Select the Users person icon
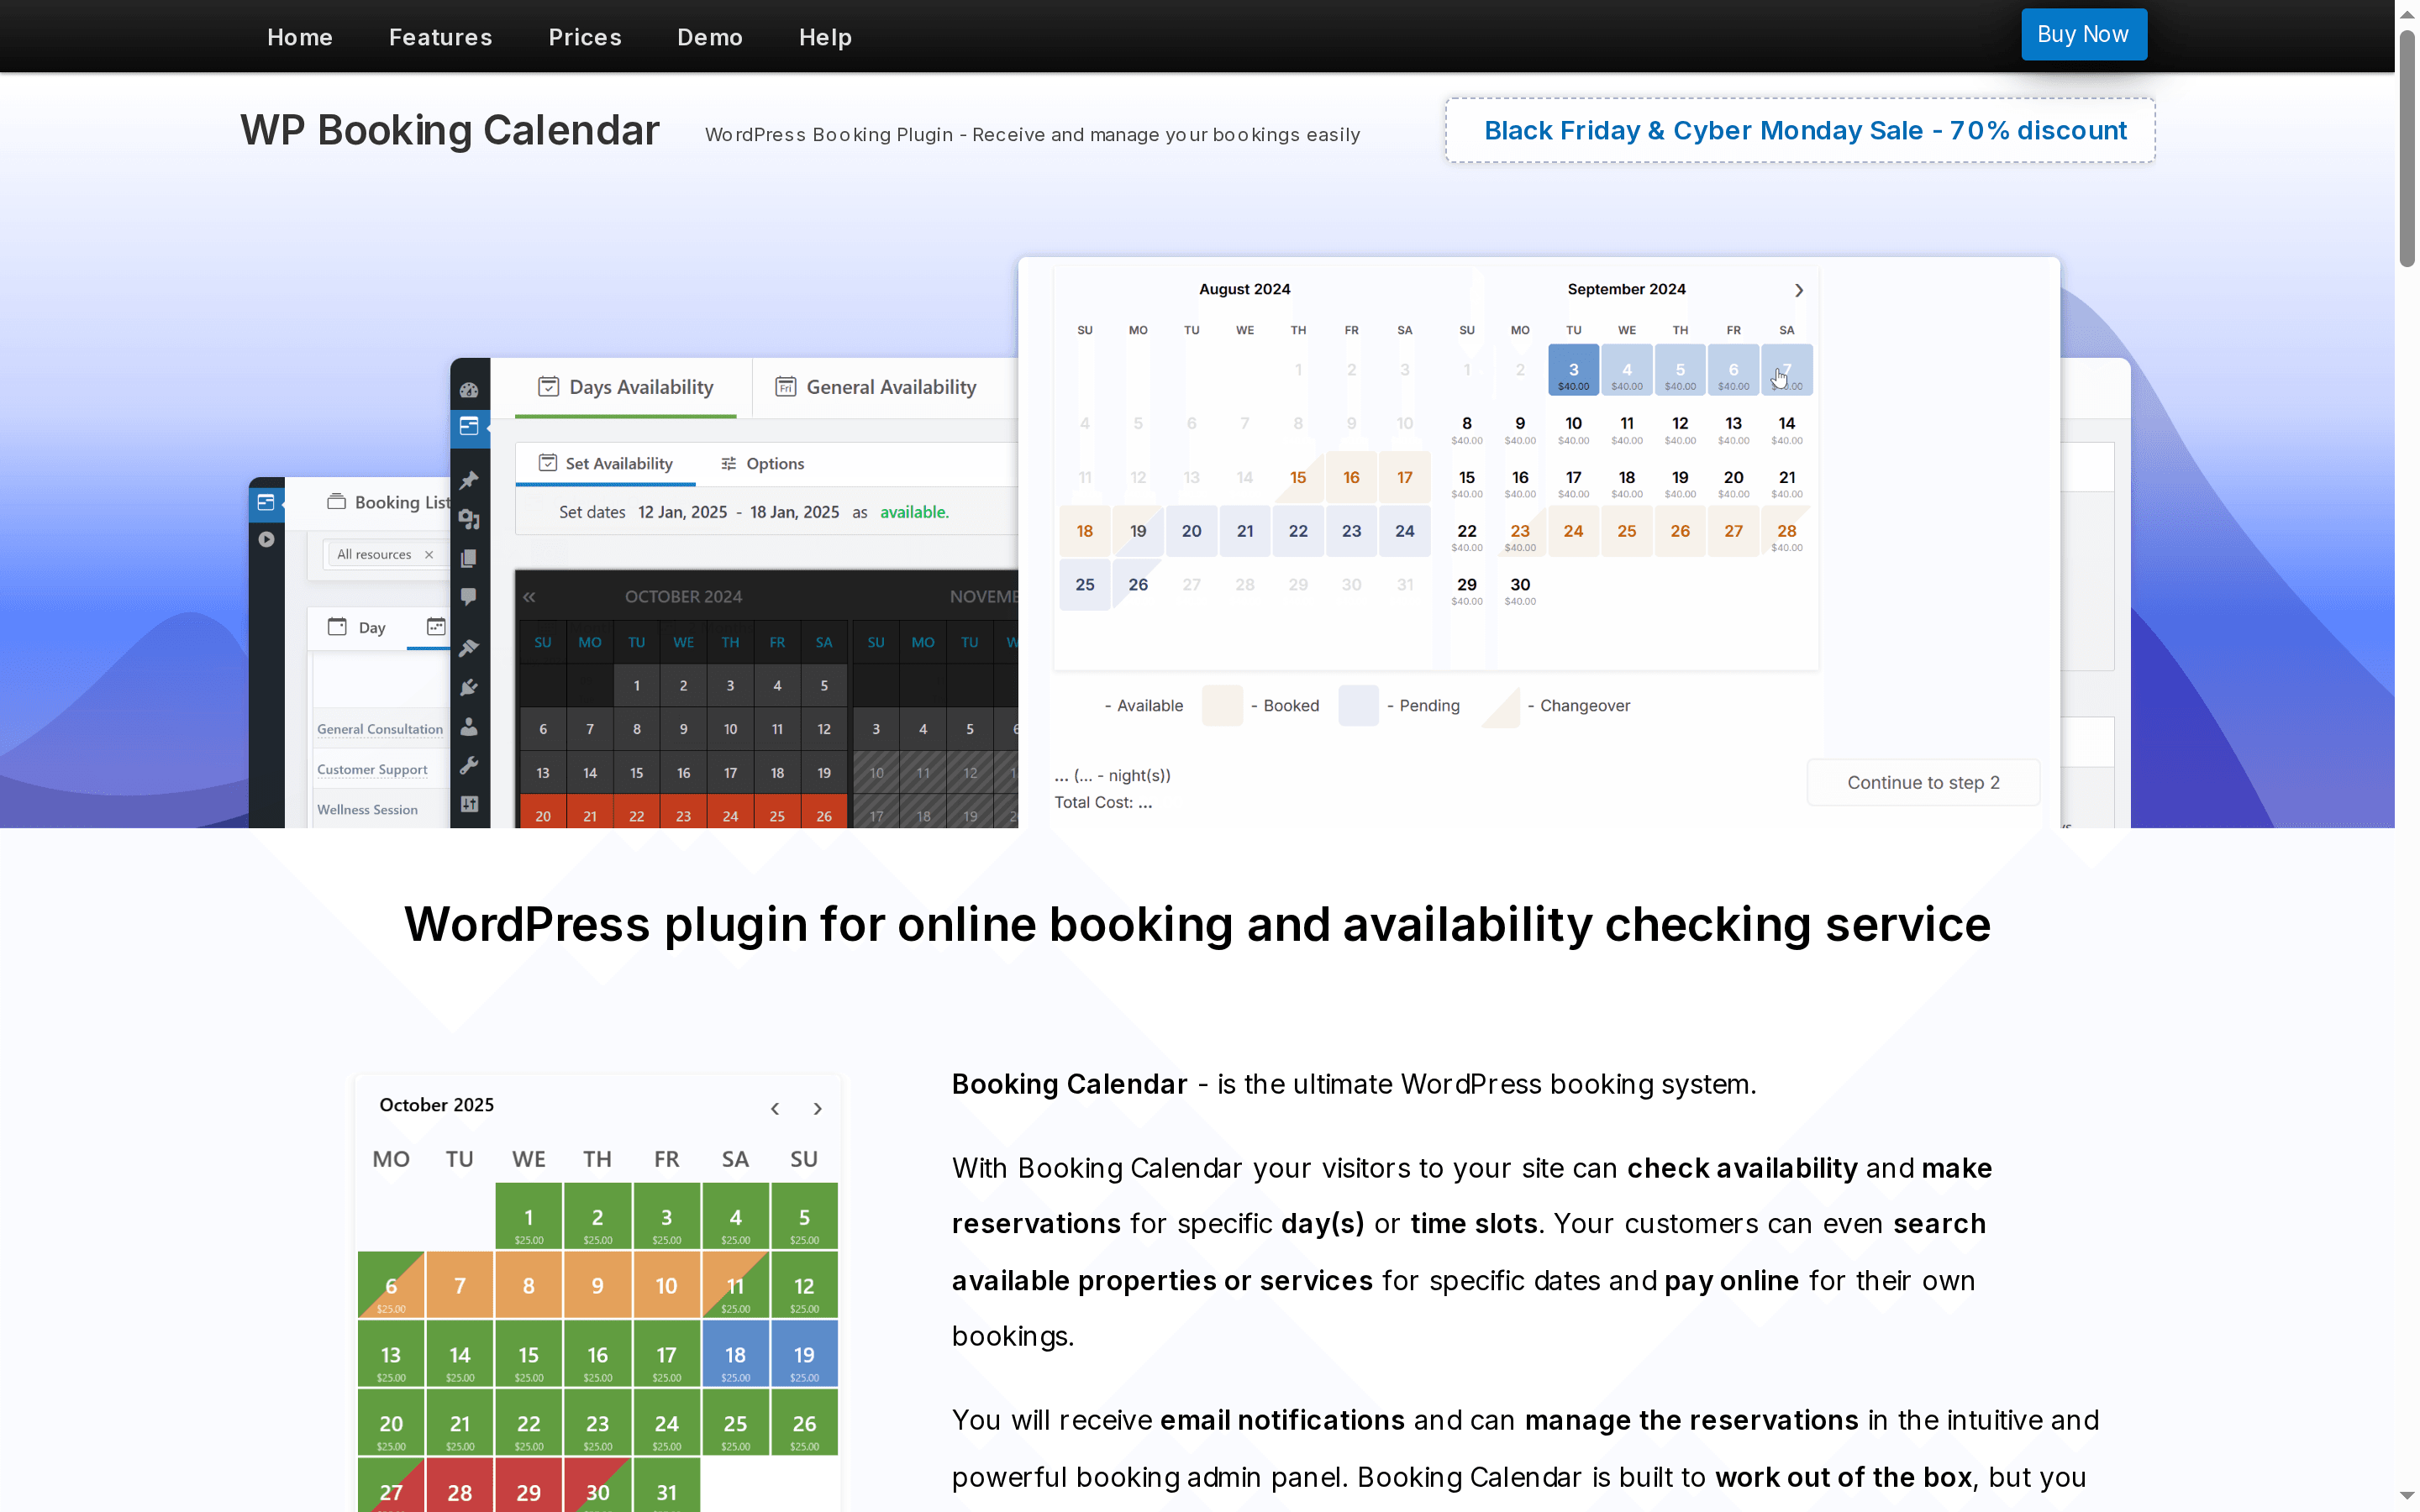Viewport: 2420px width, 1512px height. (470, 727)
